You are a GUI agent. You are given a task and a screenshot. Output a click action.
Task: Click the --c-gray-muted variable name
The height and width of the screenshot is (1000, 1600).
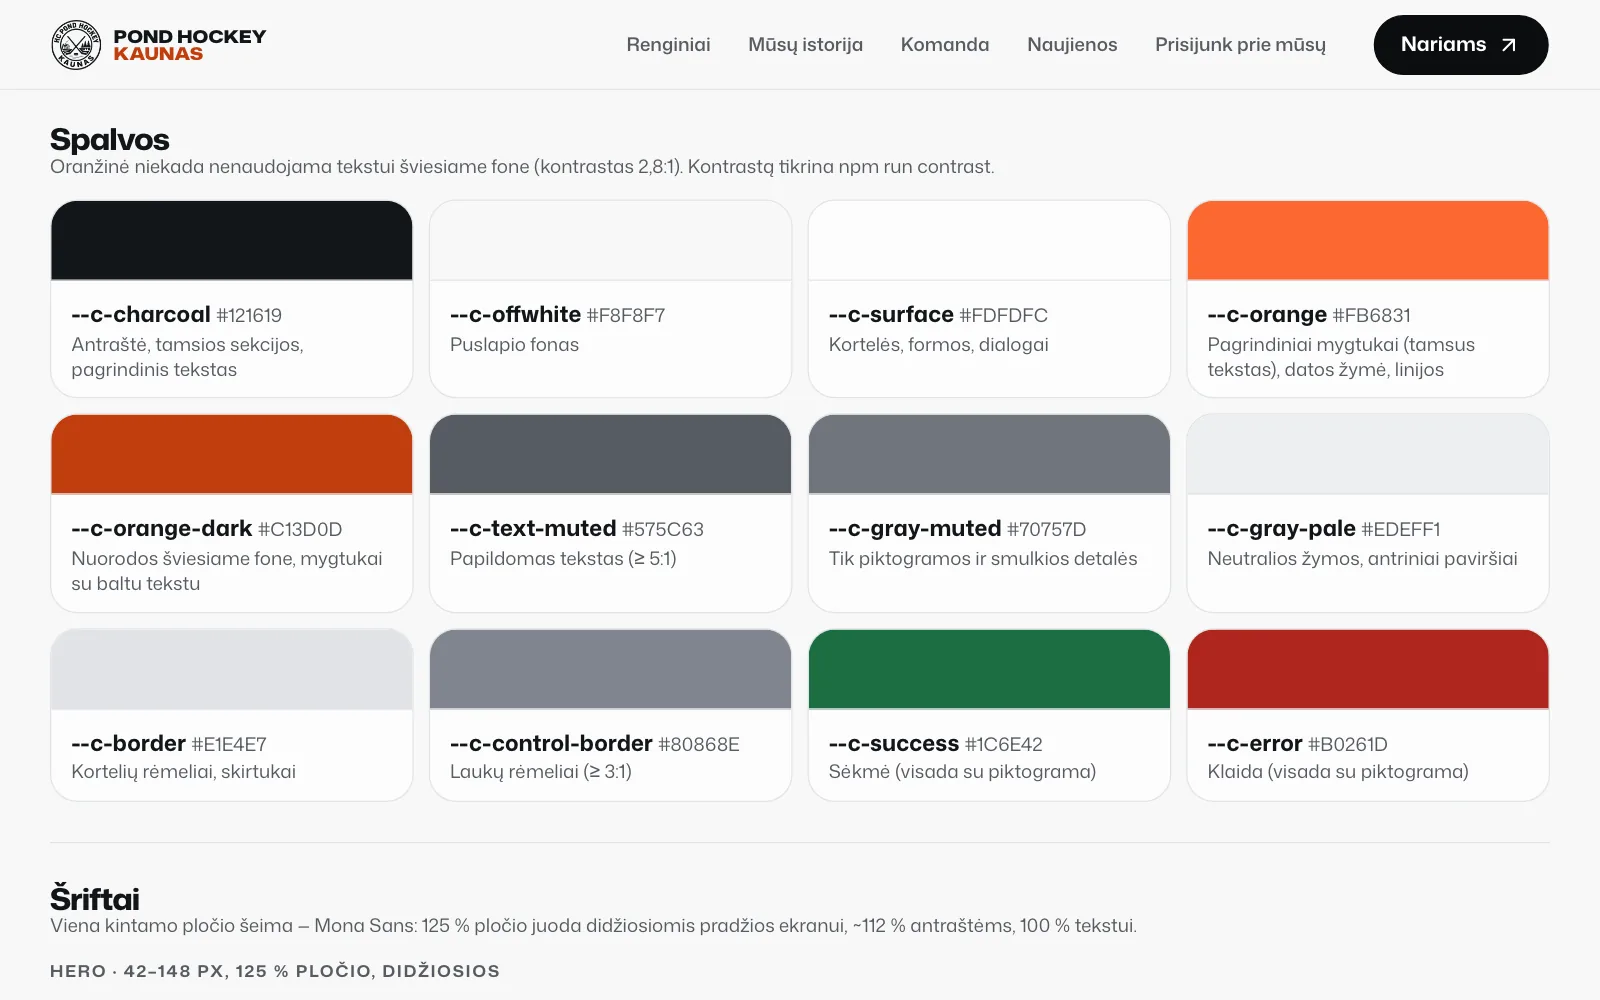915,529
